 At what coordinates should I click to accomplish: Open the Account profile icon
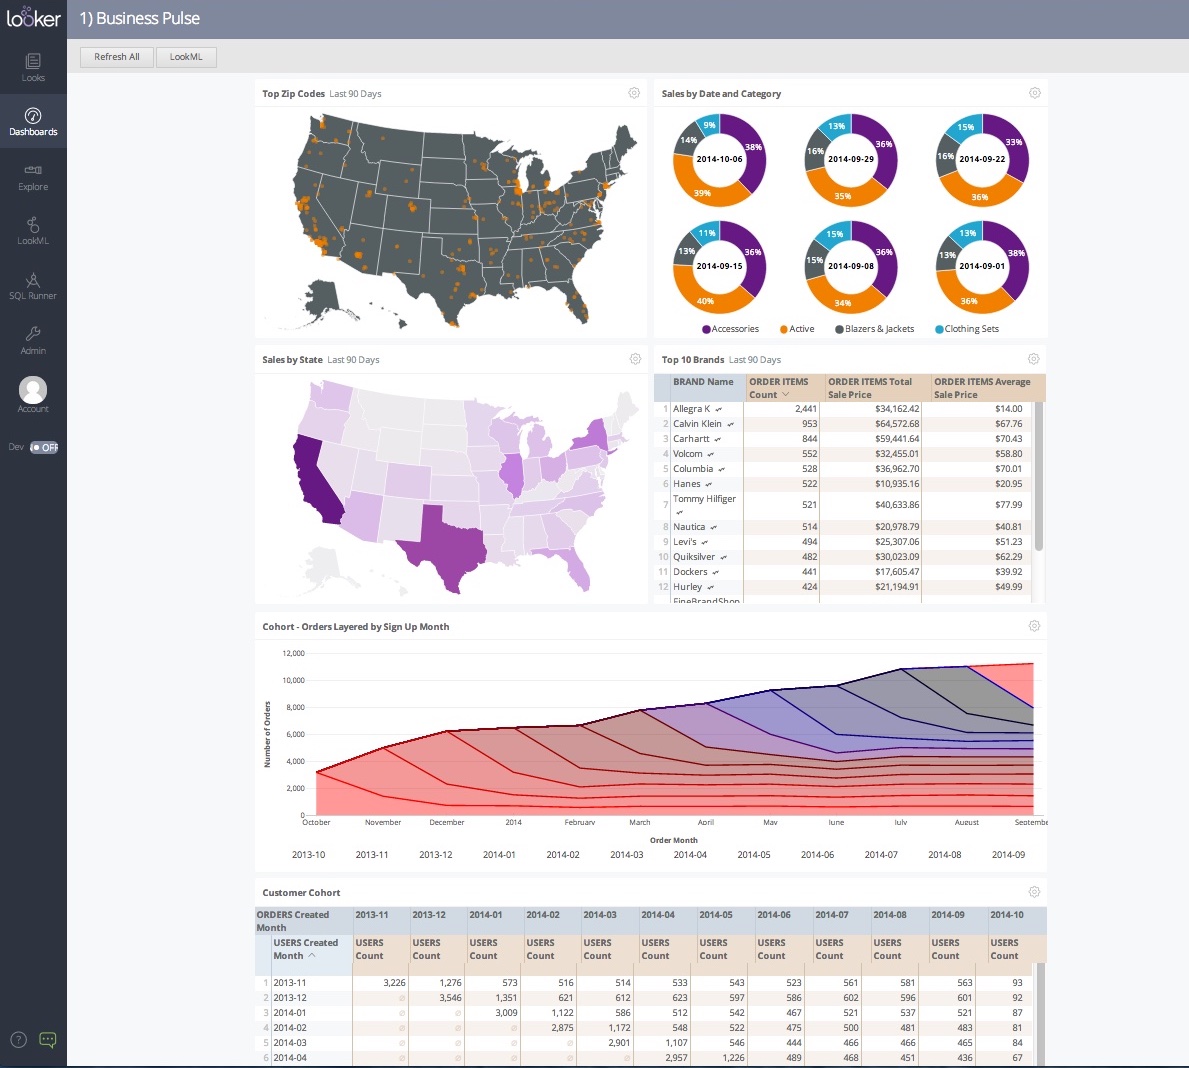32,390
